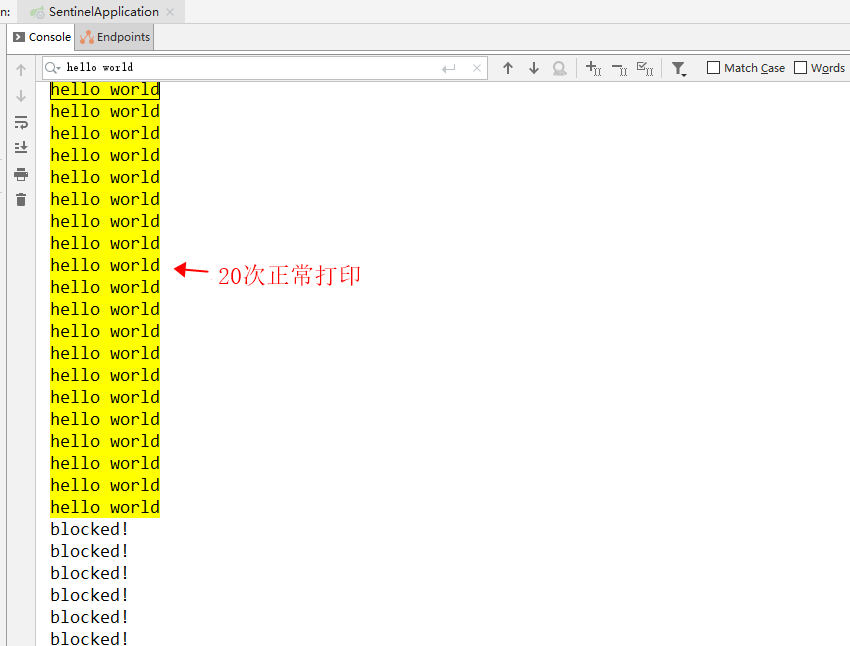
Task: Add occurrence to search selection
Action: (x=593, y=68)
